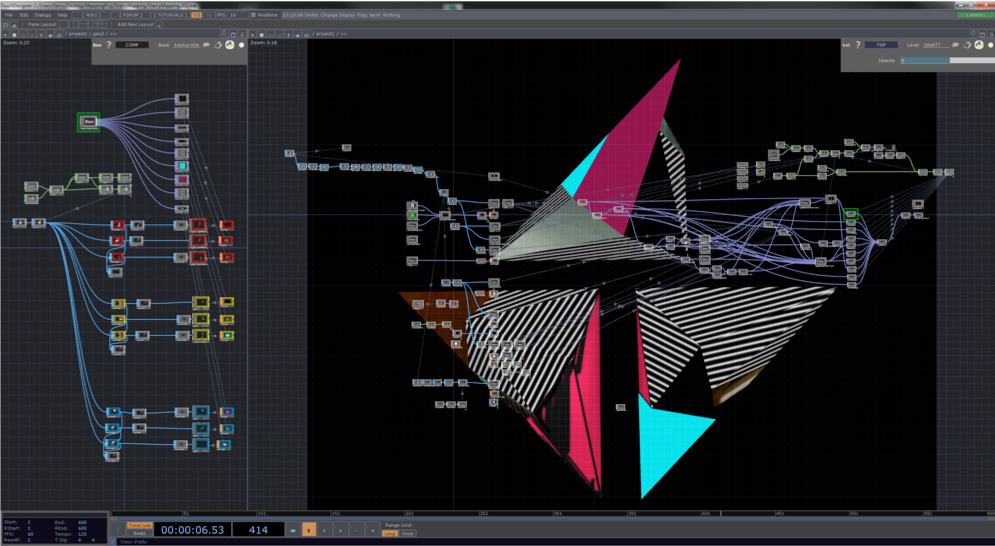This screenshot has width=995, height=546.
Task: Open the Dialogs menu
Action: pos(43,15)
